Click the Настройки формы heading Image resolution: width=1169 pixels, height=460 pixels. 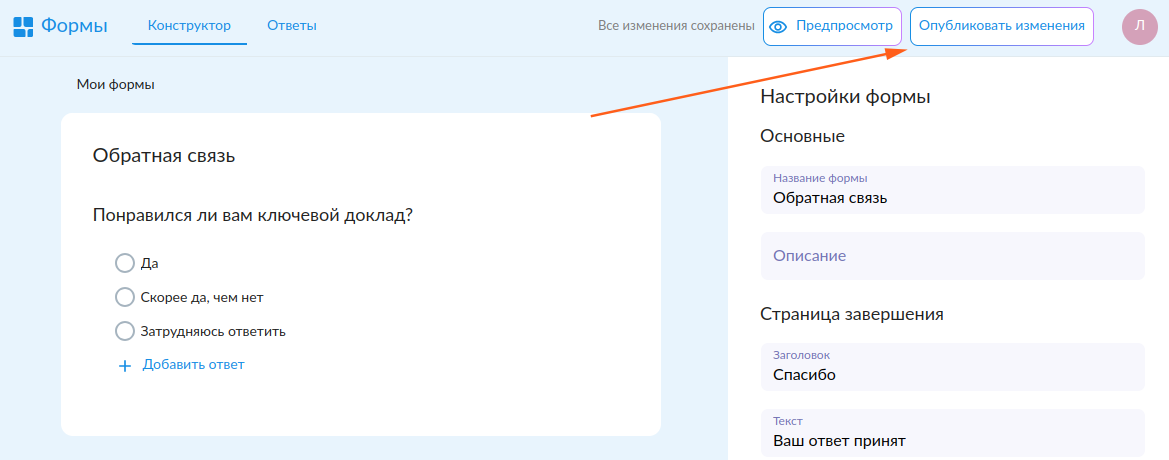click(x=845, y=97)
